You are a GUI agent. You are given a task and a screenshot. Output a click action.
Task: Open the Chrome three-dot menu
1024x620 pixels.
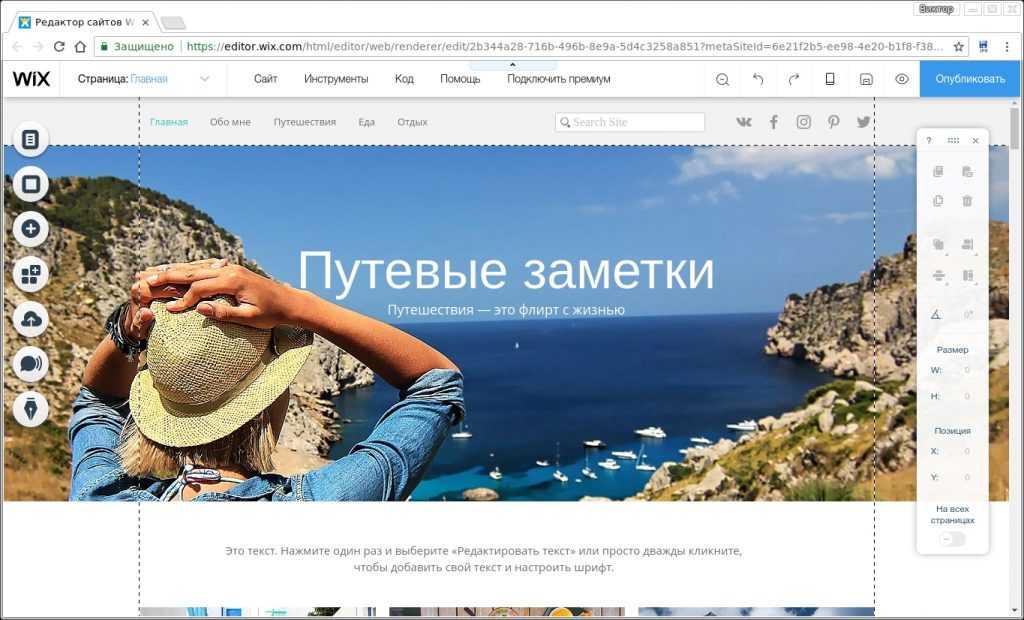point(1007,46)
